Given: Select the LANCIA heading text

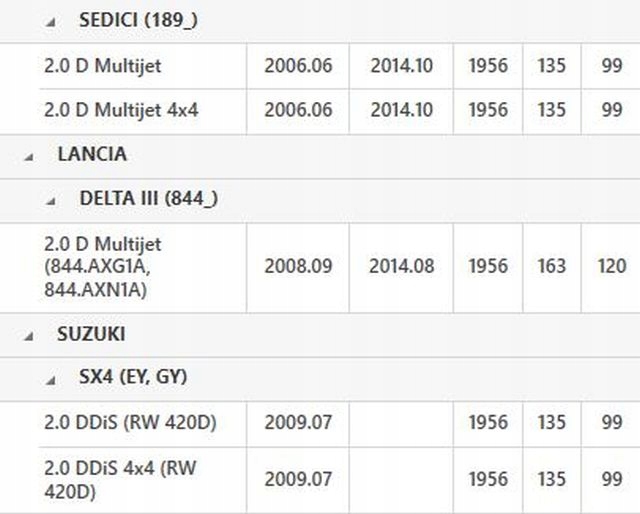Looking at the screenshot, I should coord(92,155).
